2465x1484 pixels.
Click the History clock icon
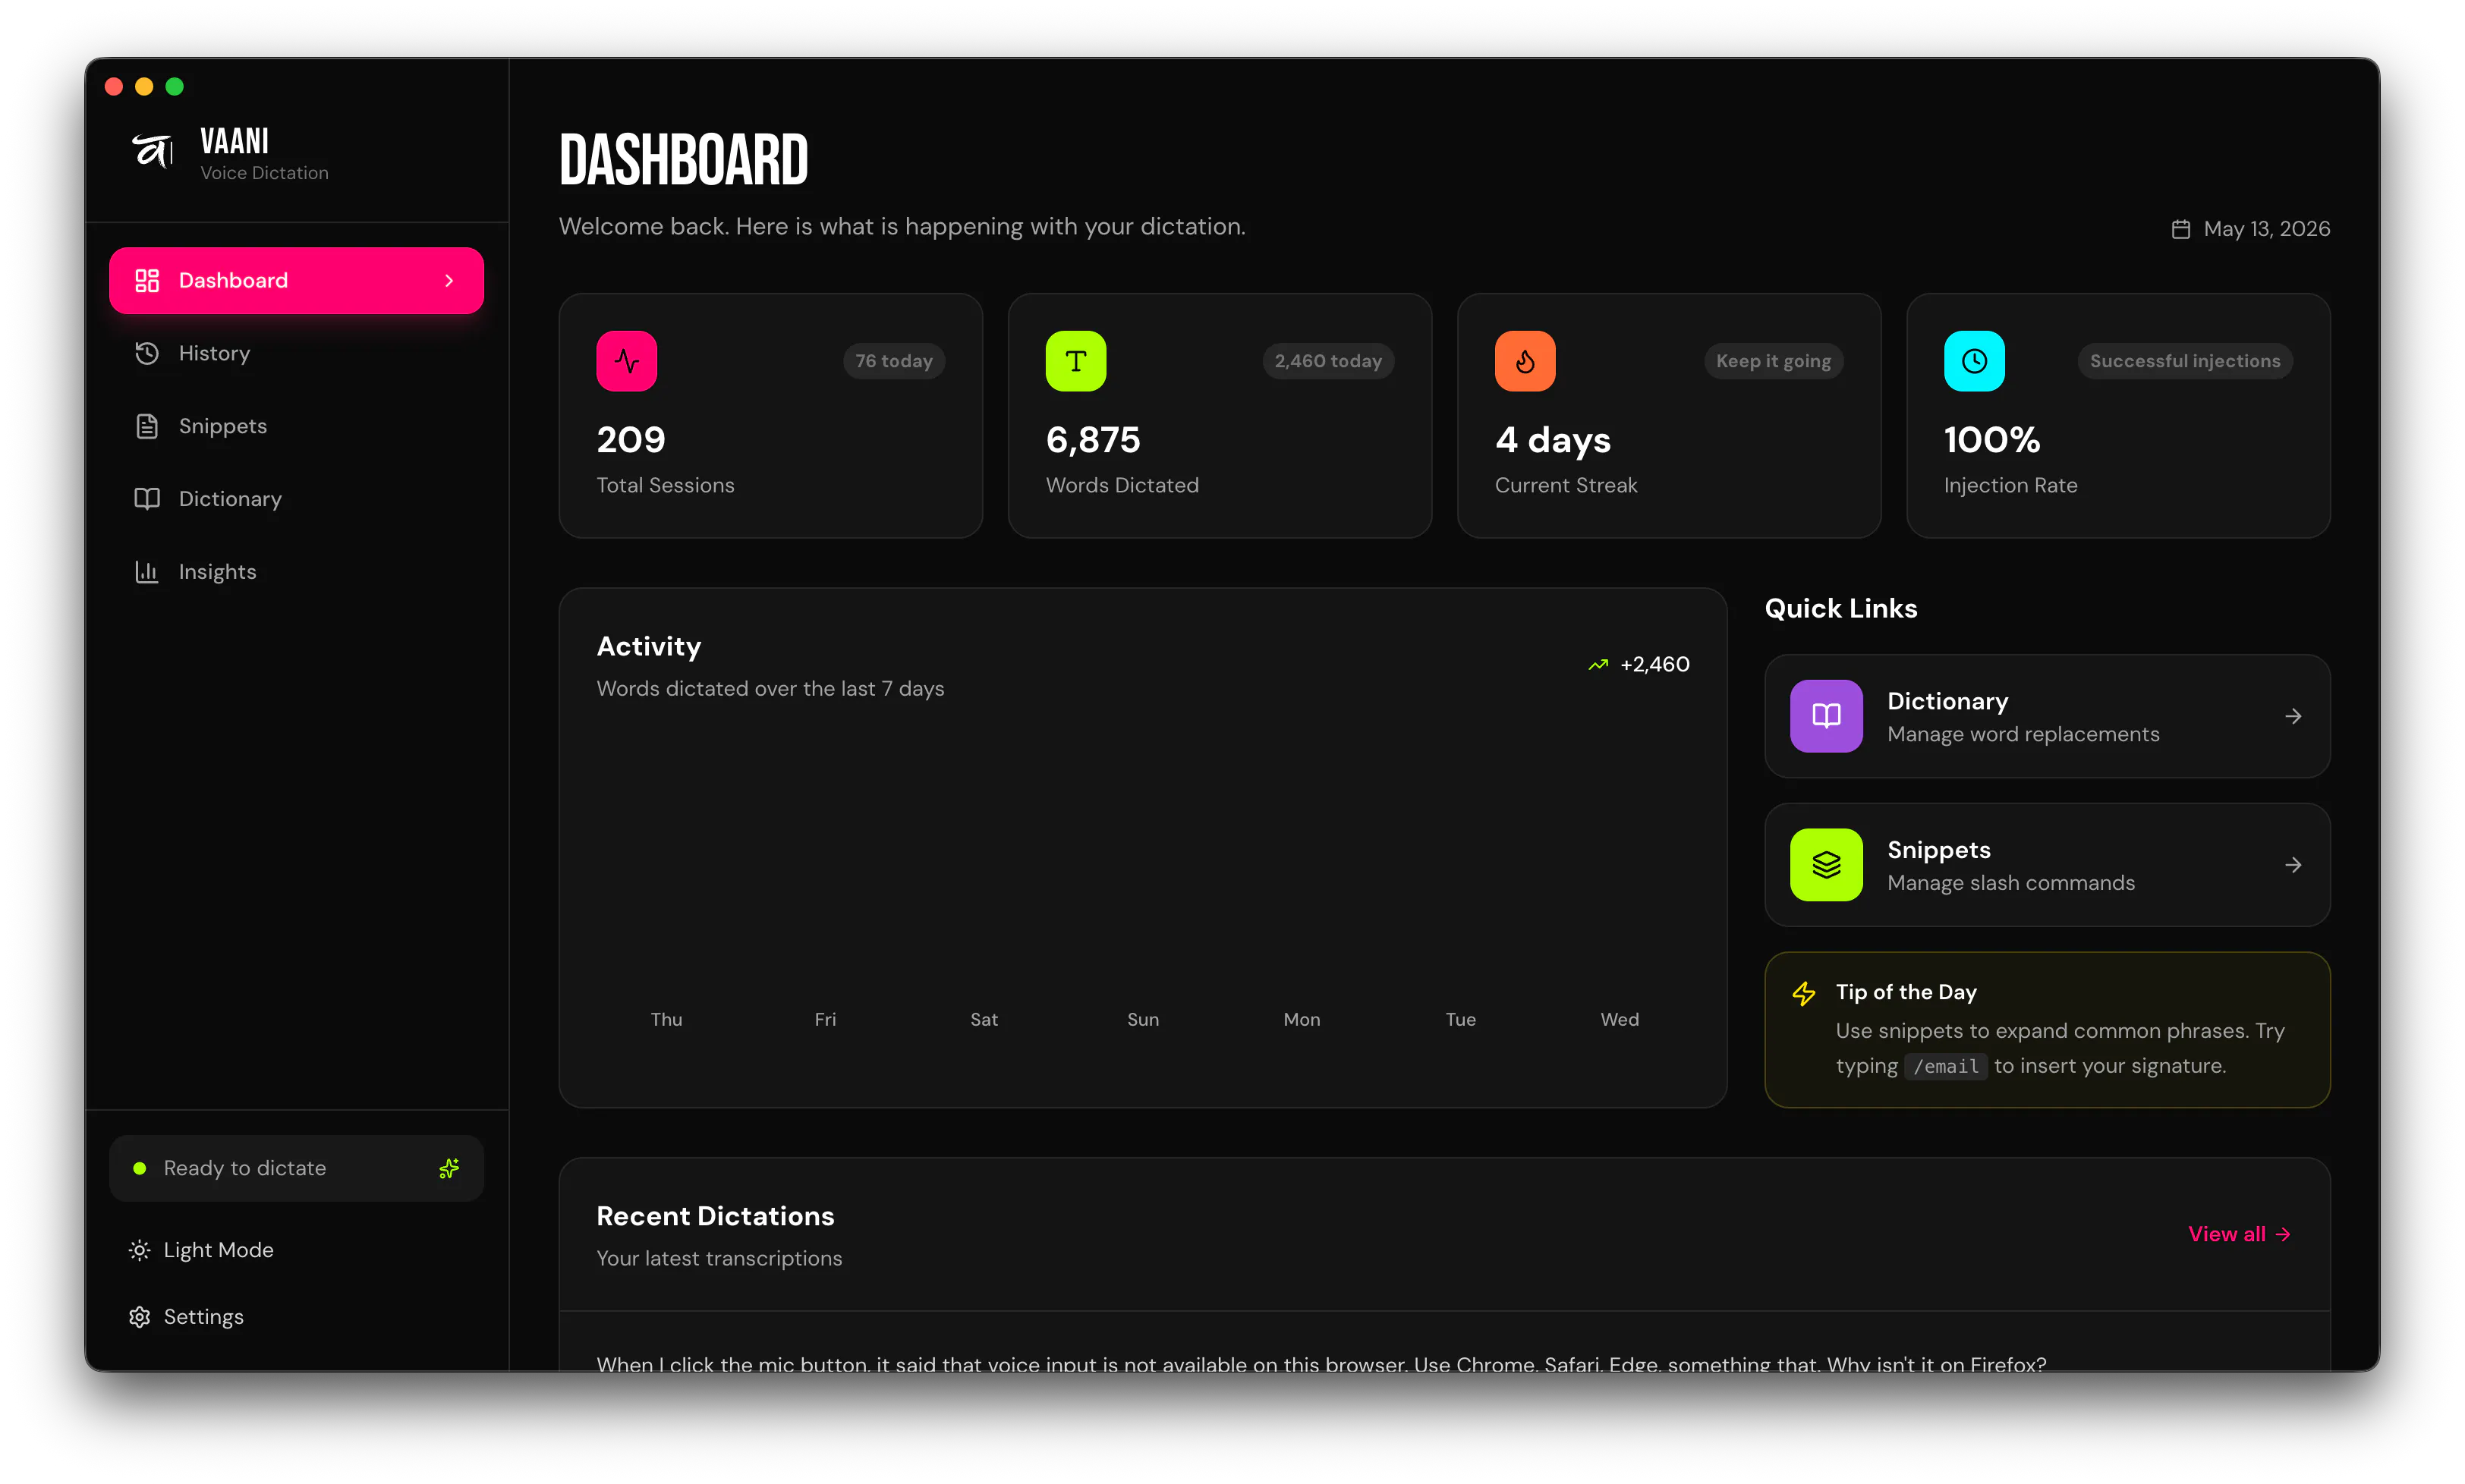pyautogui.click(x=147, y=353)
